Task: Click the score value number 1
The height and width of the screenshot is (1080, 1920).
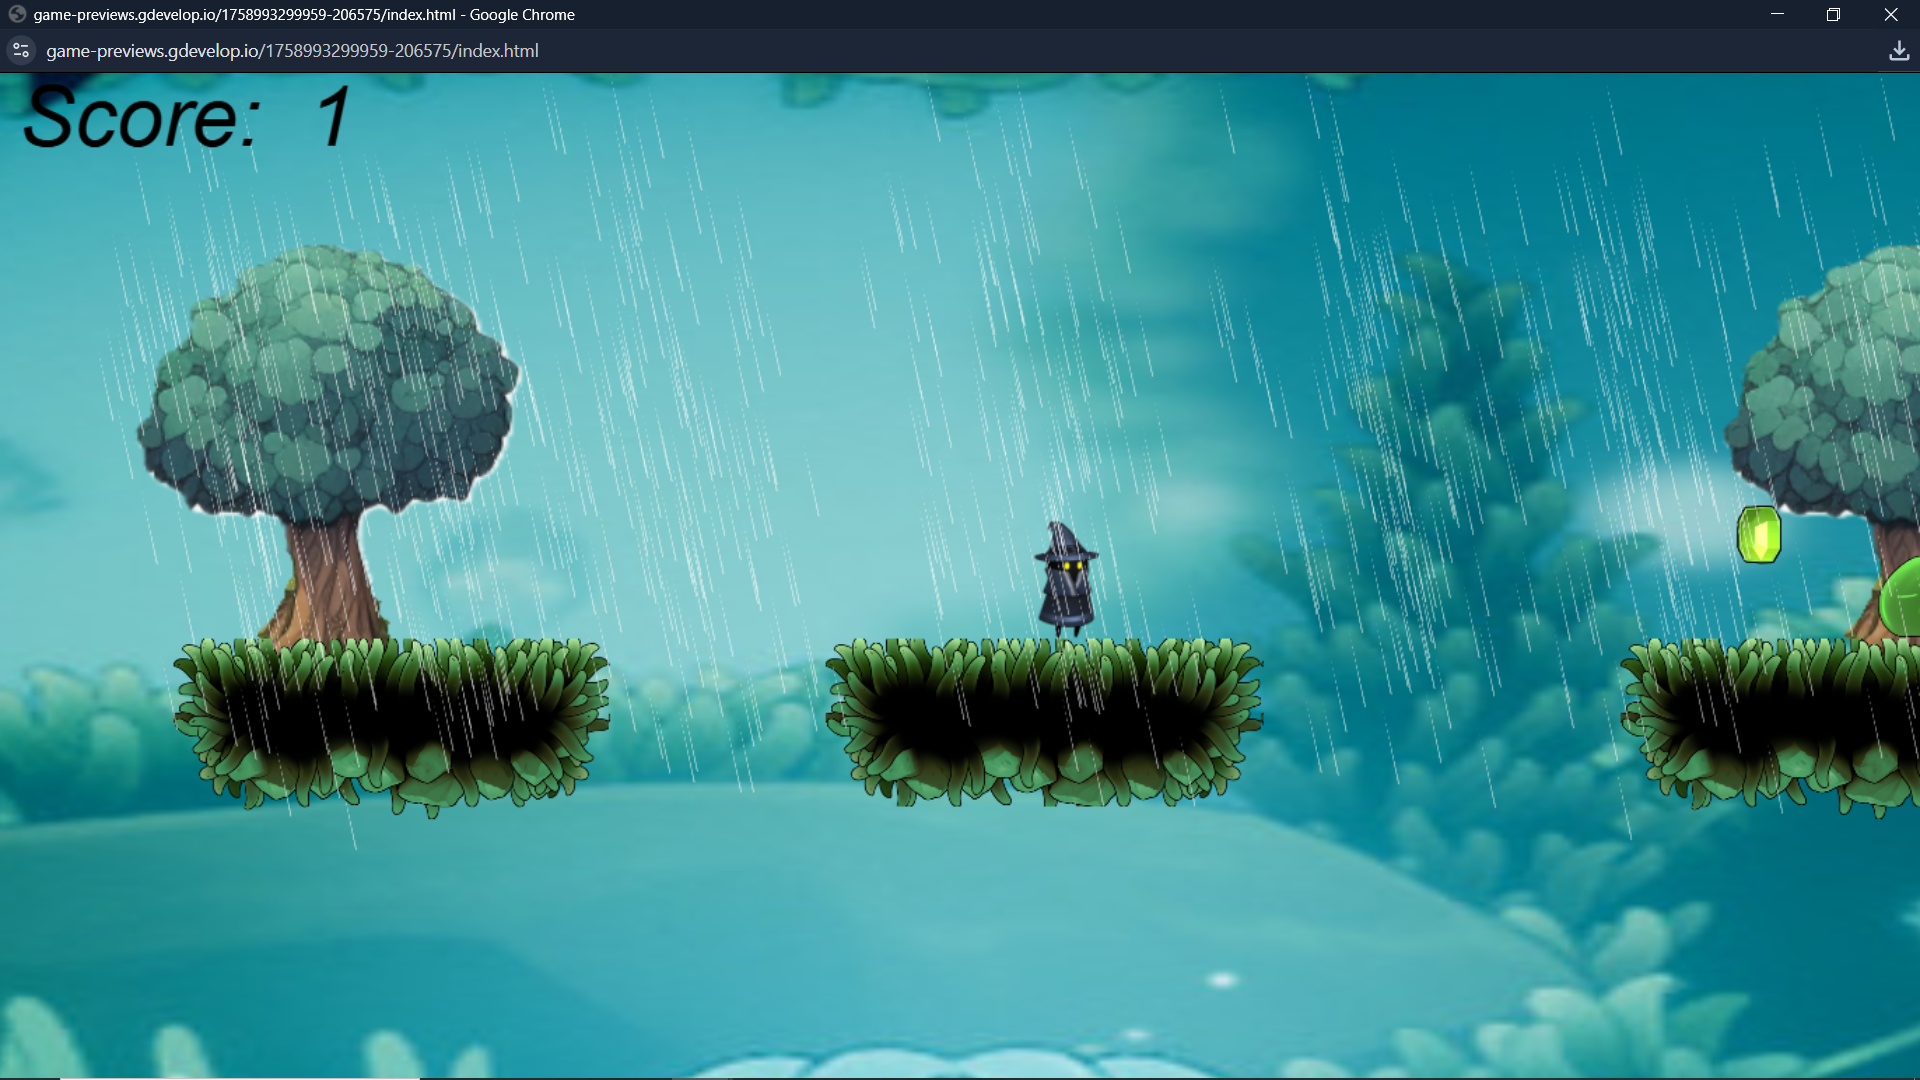Action: (x=334, y=118)
